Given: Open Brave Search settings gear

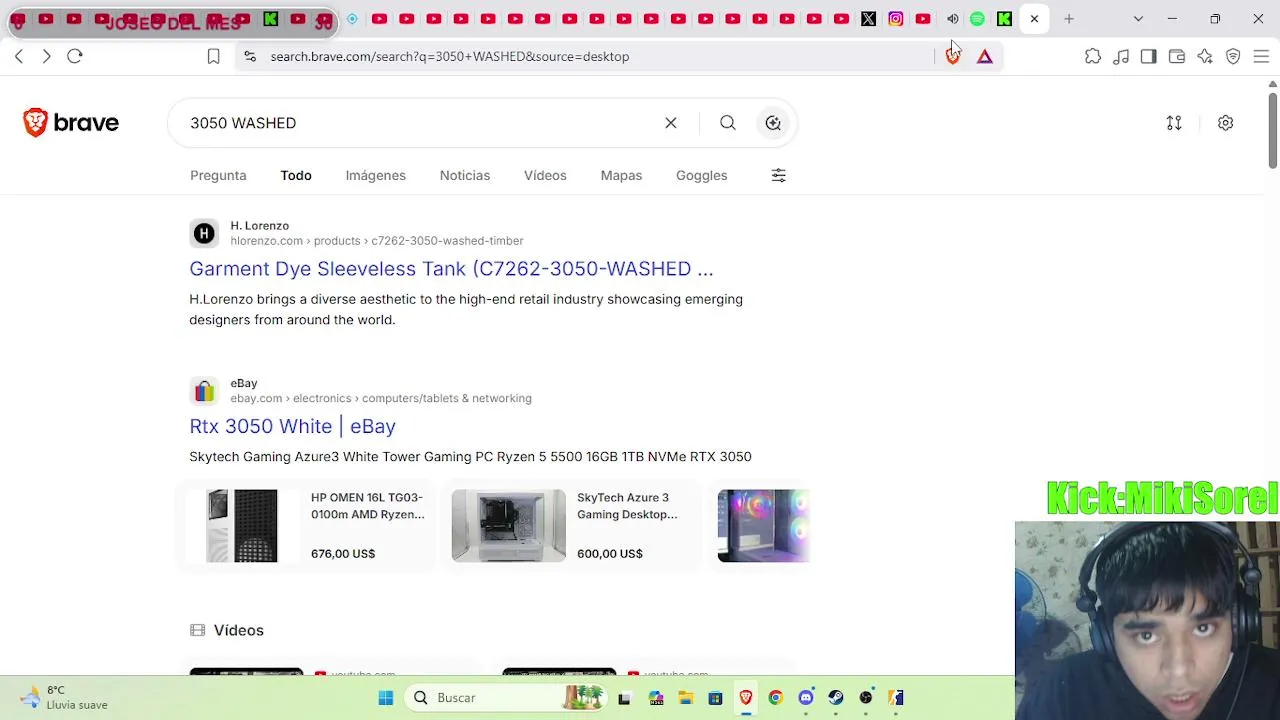Looking at the screenshot, I should coord(1225,123).
